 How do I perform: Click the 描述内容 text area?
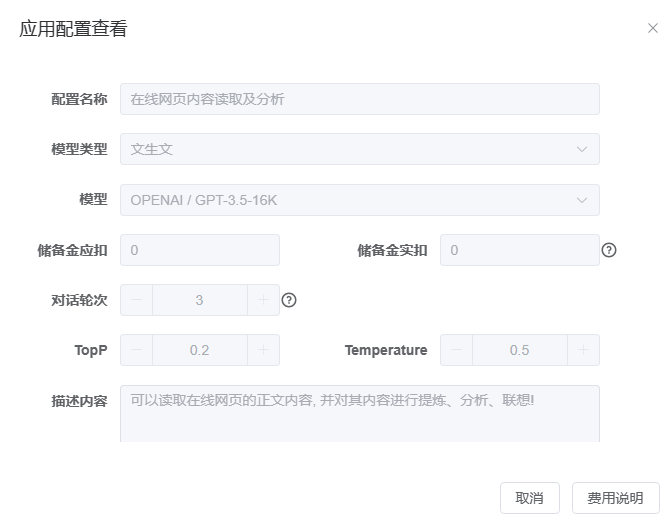pyautogui.click(x=359, y=414)
